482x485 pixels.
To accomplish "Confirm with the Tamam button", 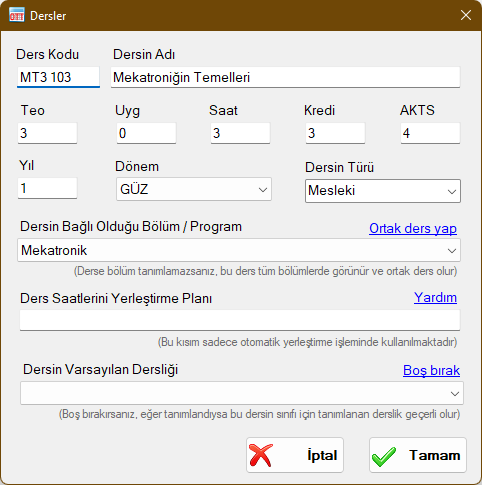I will (418, 455).
